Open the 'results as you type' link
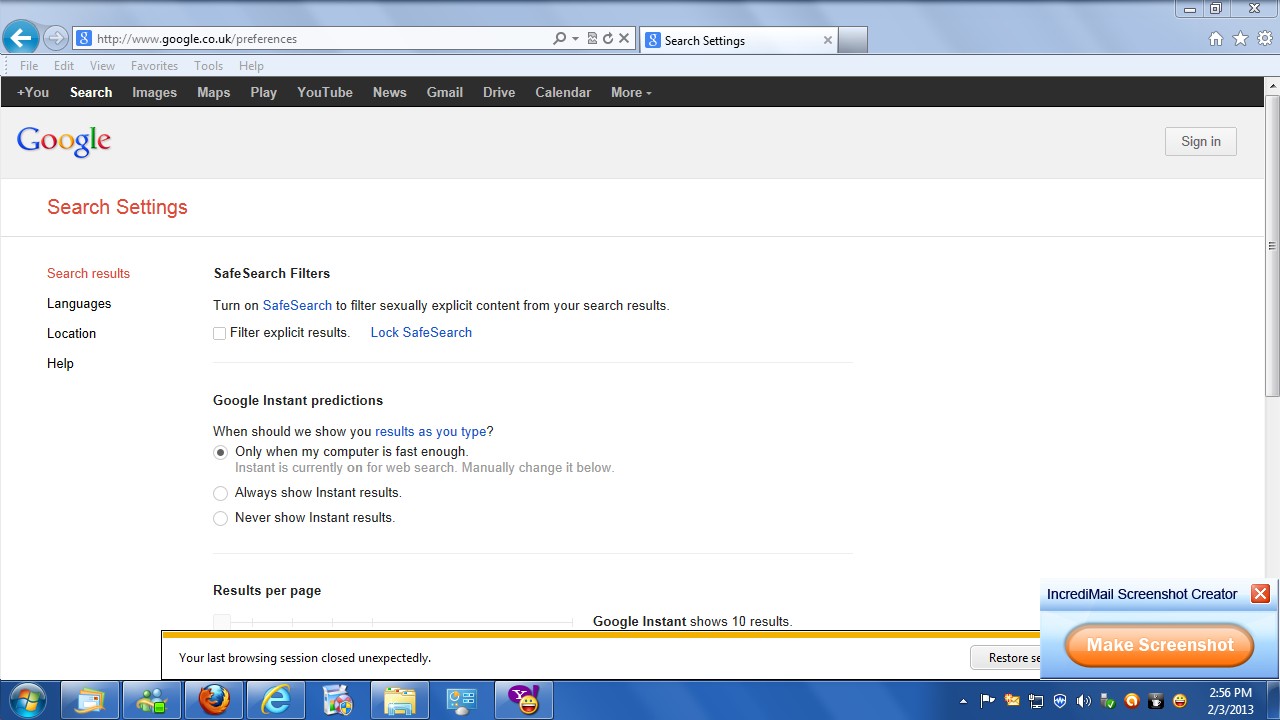Viewport: 1280px width, 720px height. tap(430, 431)
